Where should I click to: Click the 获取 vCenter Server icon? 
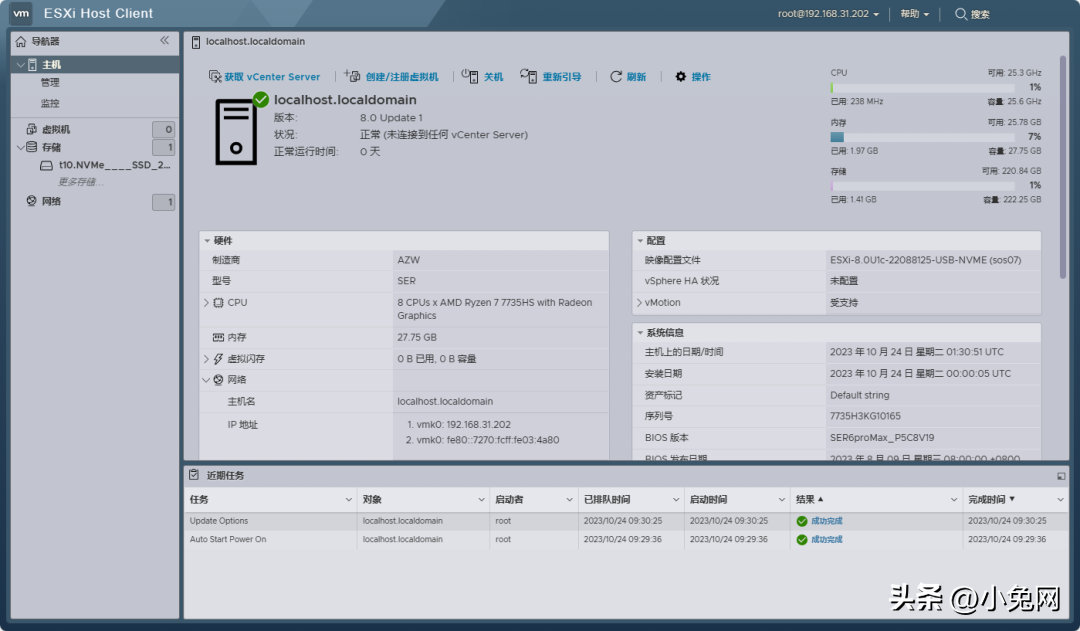[x=215, y=76]
